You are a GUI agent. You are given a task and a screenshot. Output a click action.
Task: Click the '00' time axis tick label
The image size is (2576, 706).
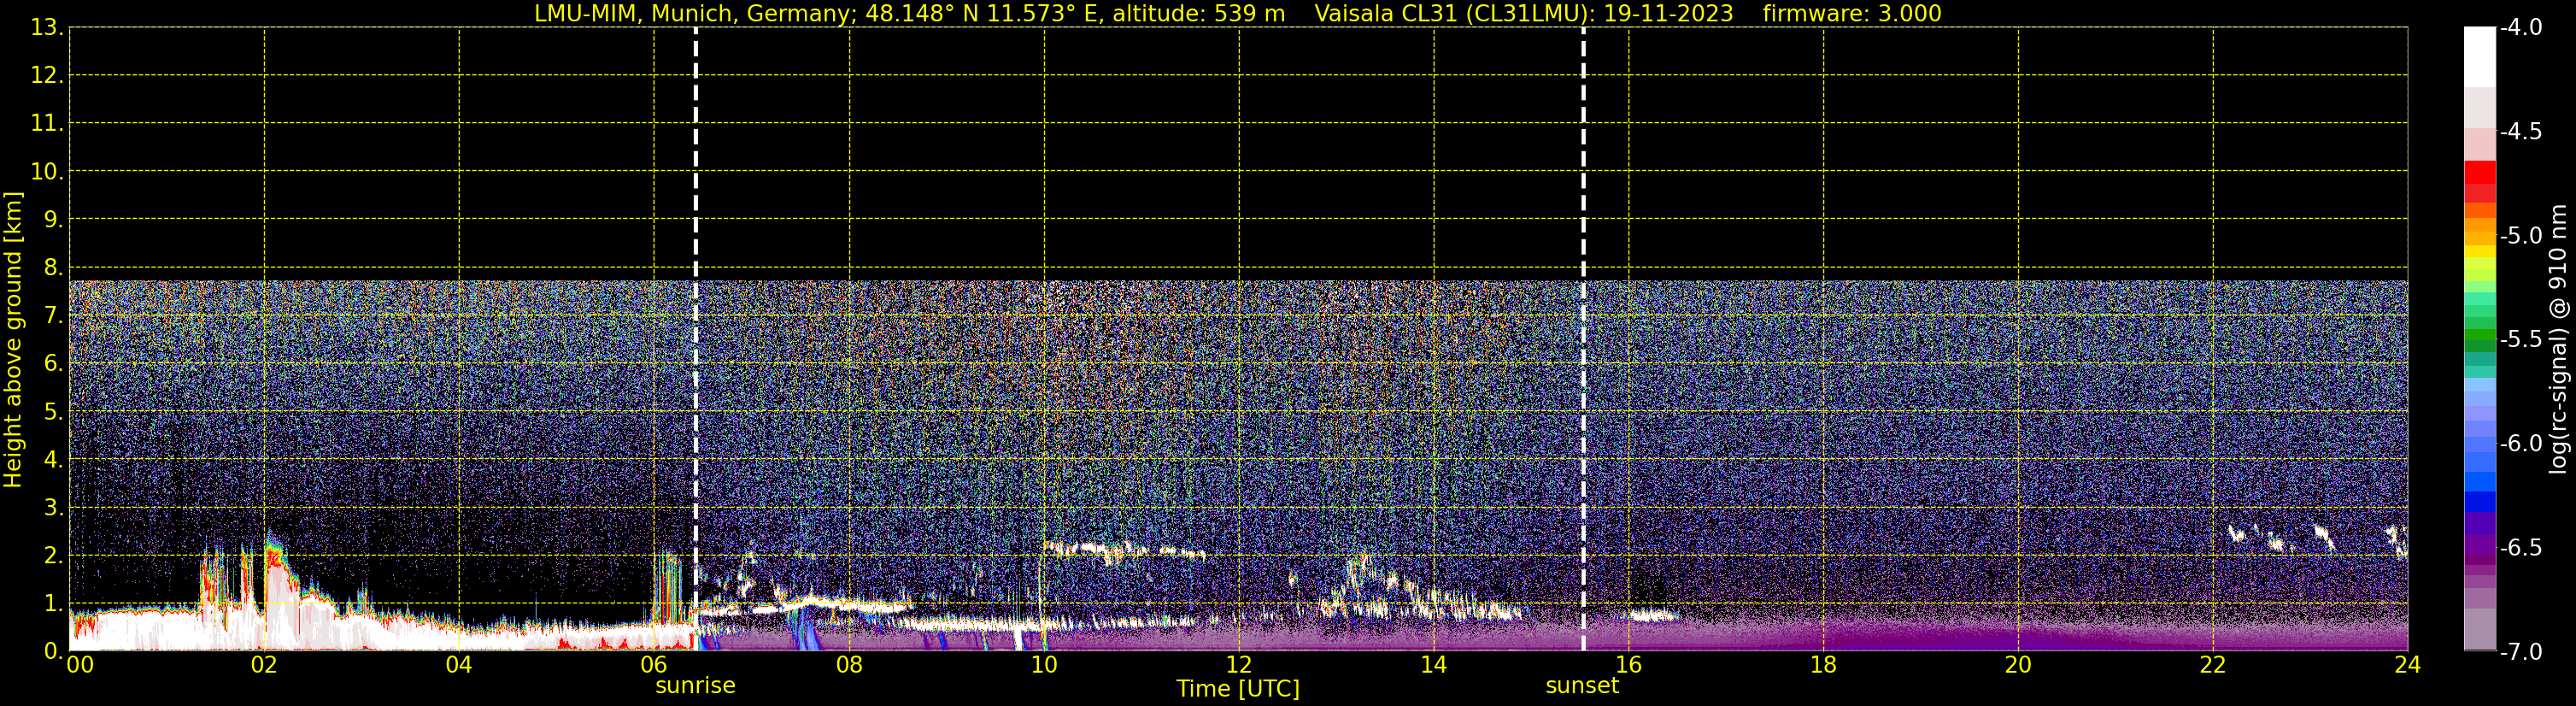pos(80,665)
